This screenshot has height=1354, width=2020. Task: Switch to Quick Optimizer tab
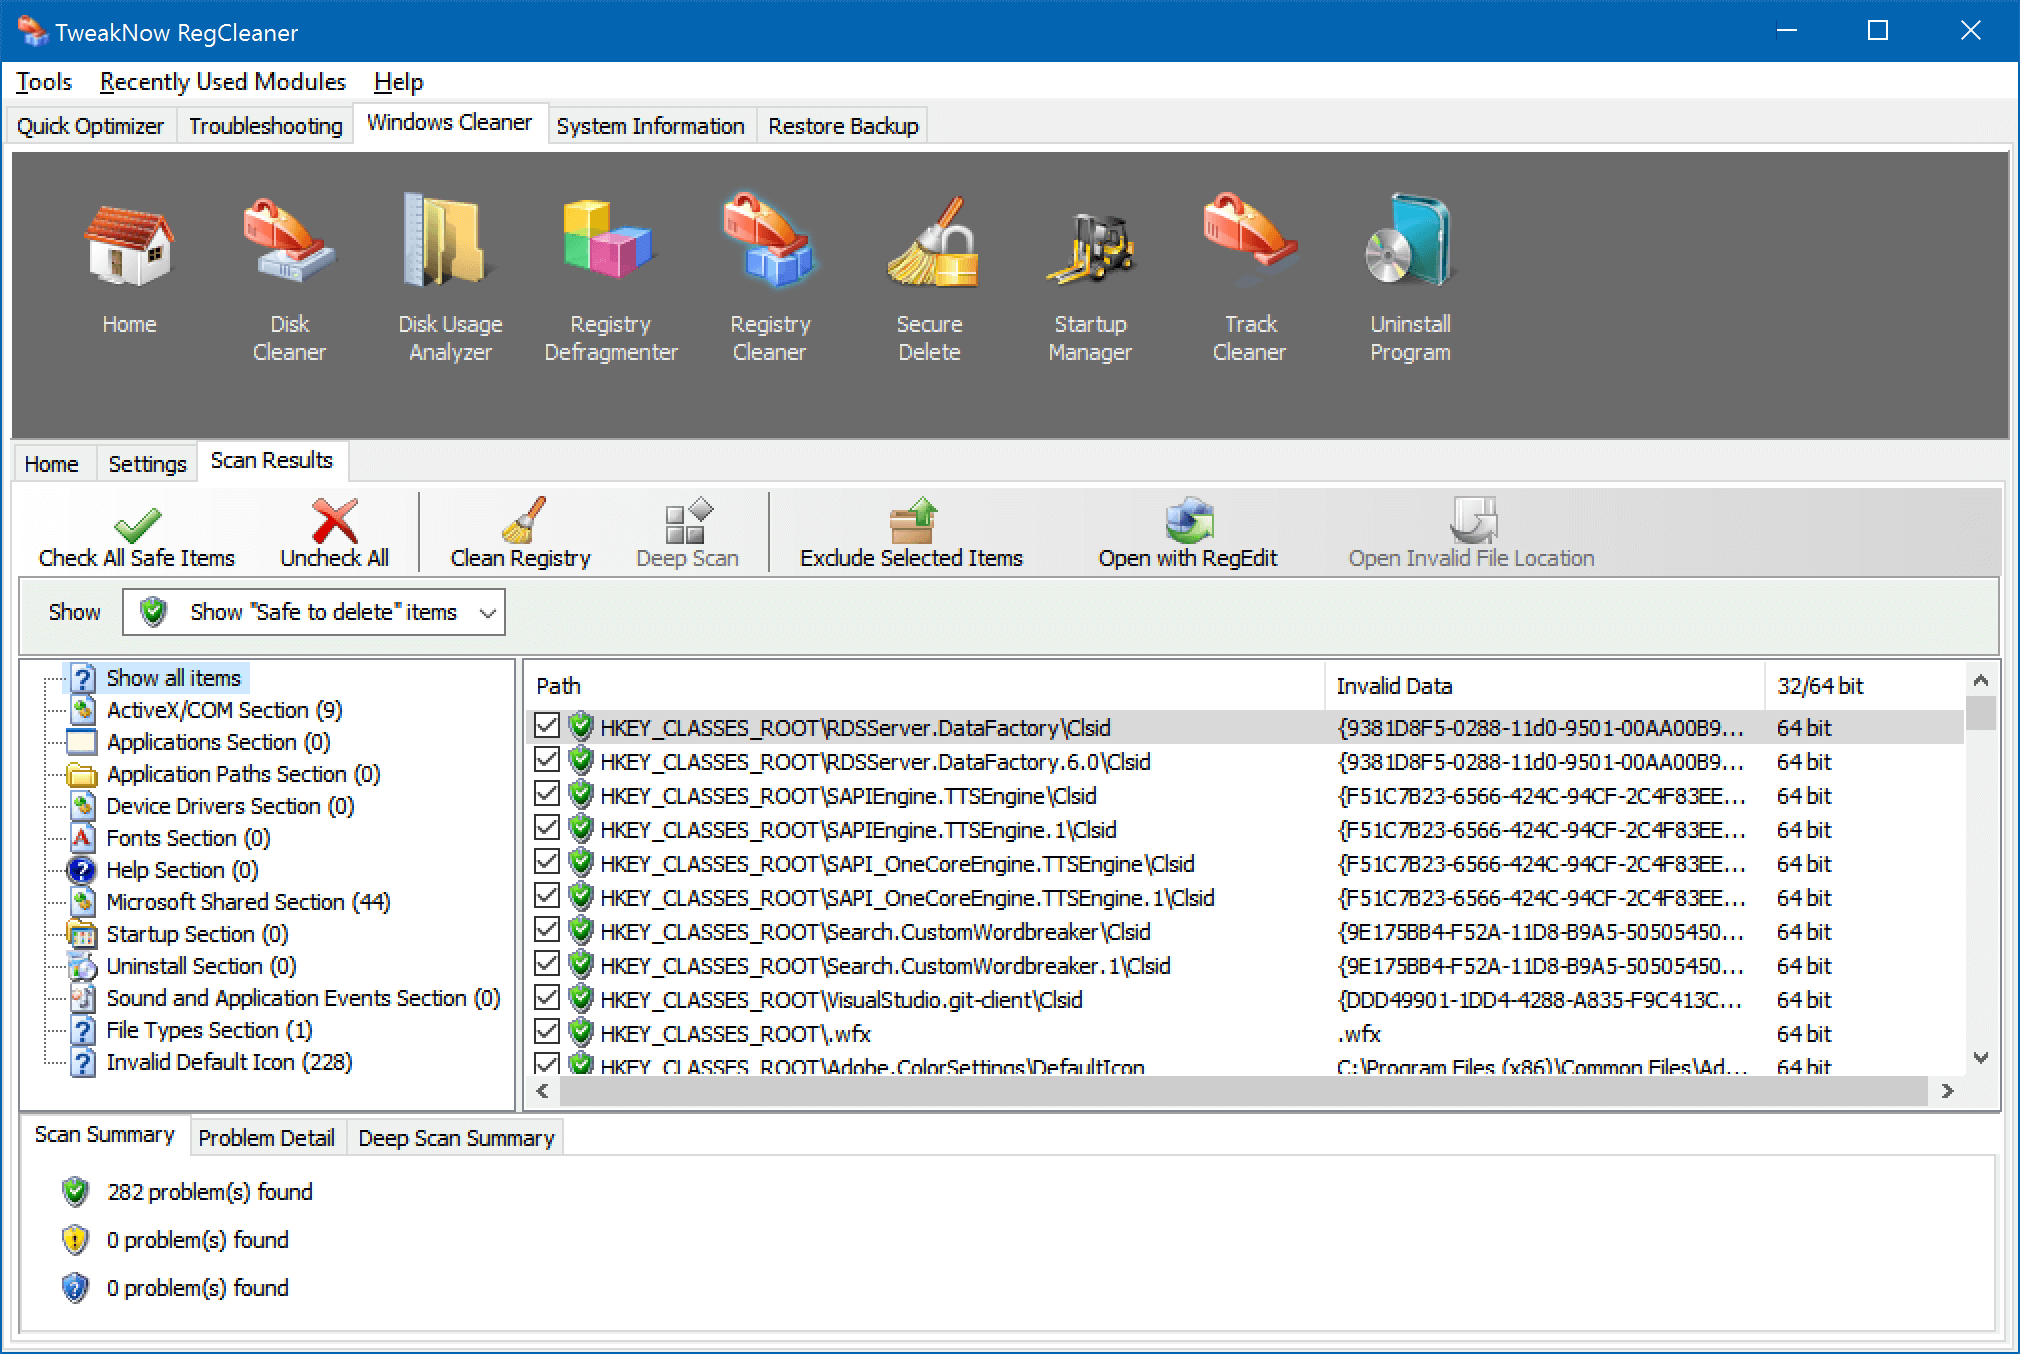point(91,126)
